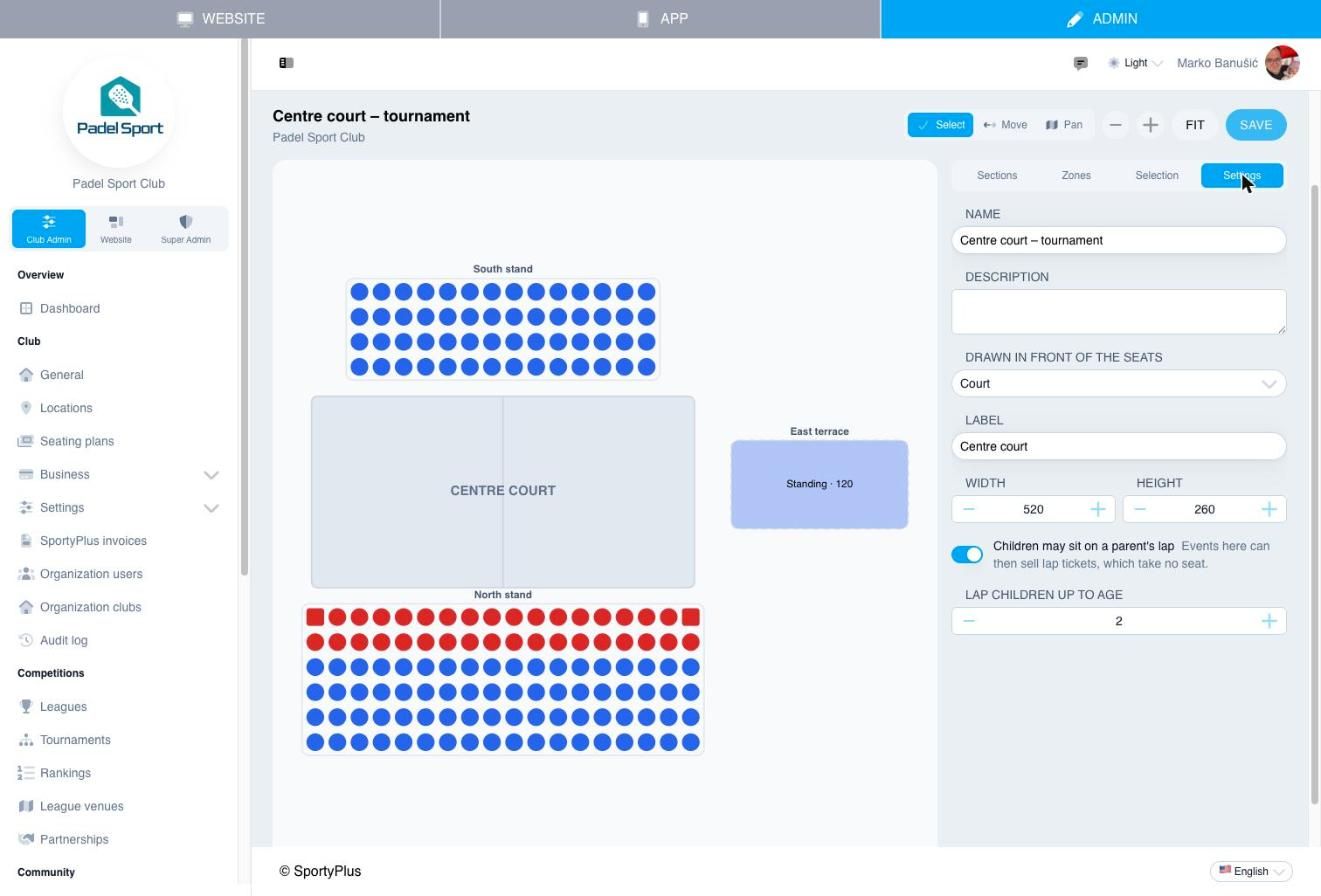Click the Description text area

[1119, 312]
